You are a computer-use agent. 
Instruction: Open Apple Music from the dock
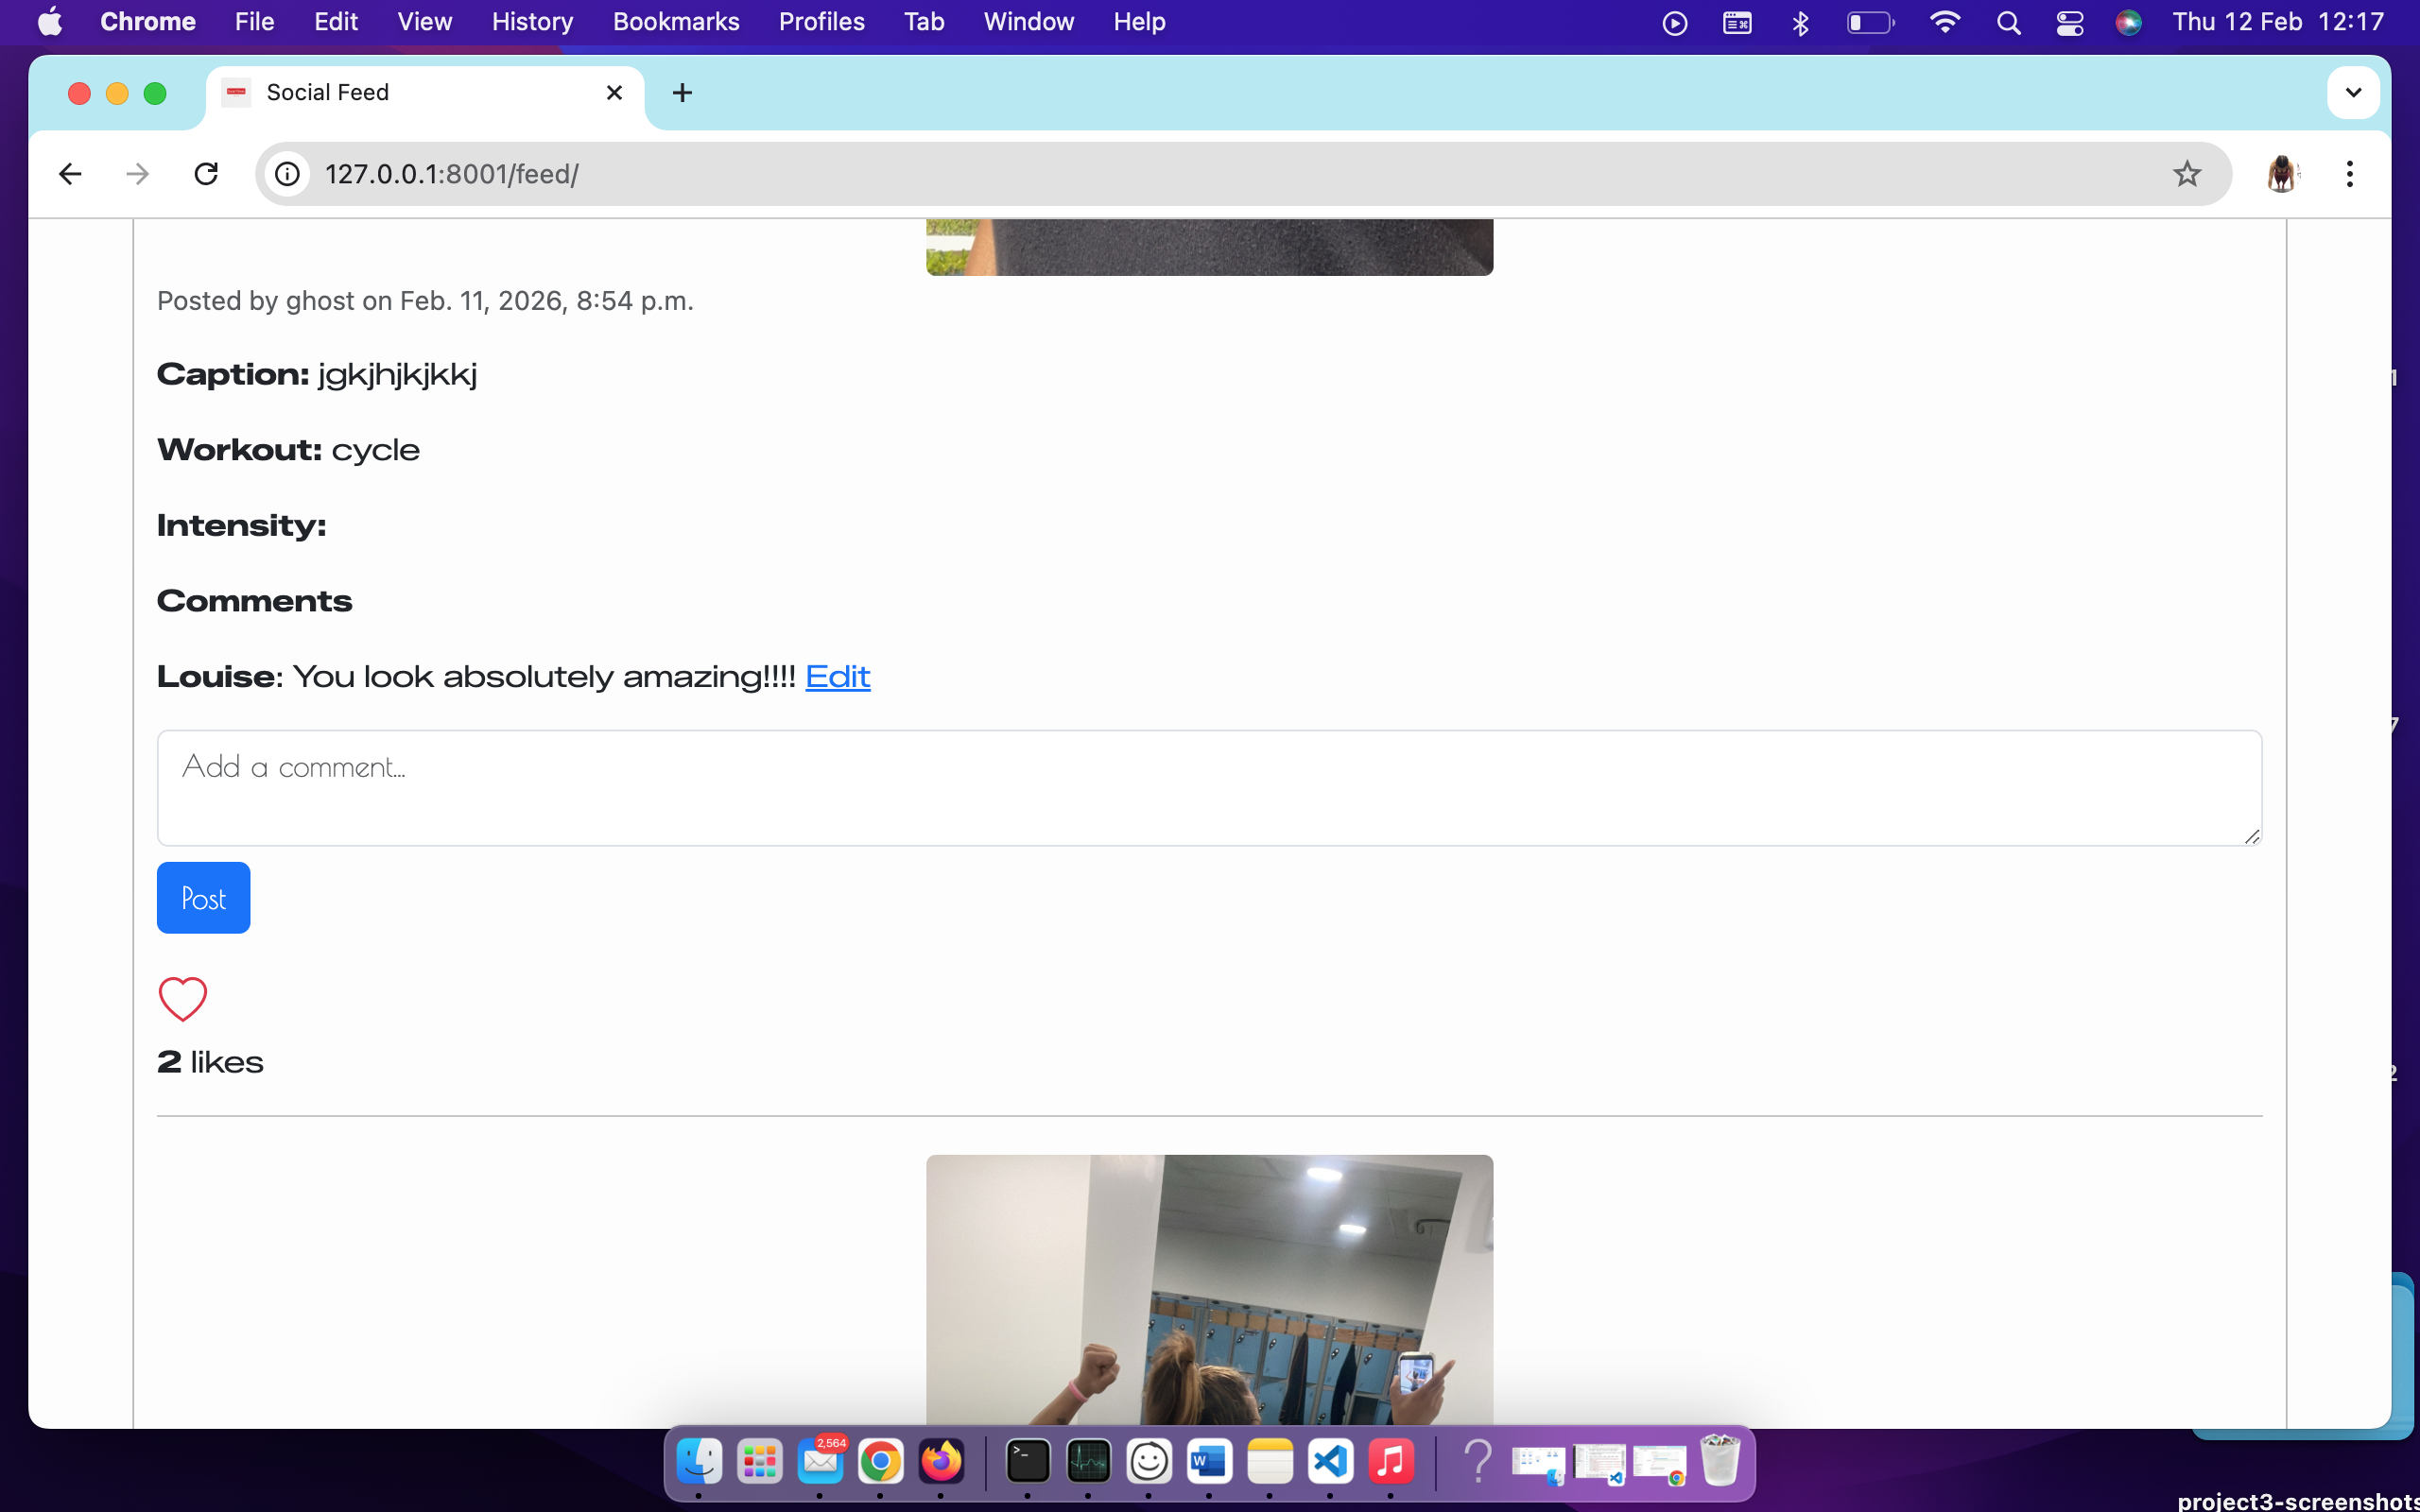click(x=1391, y=1461)
